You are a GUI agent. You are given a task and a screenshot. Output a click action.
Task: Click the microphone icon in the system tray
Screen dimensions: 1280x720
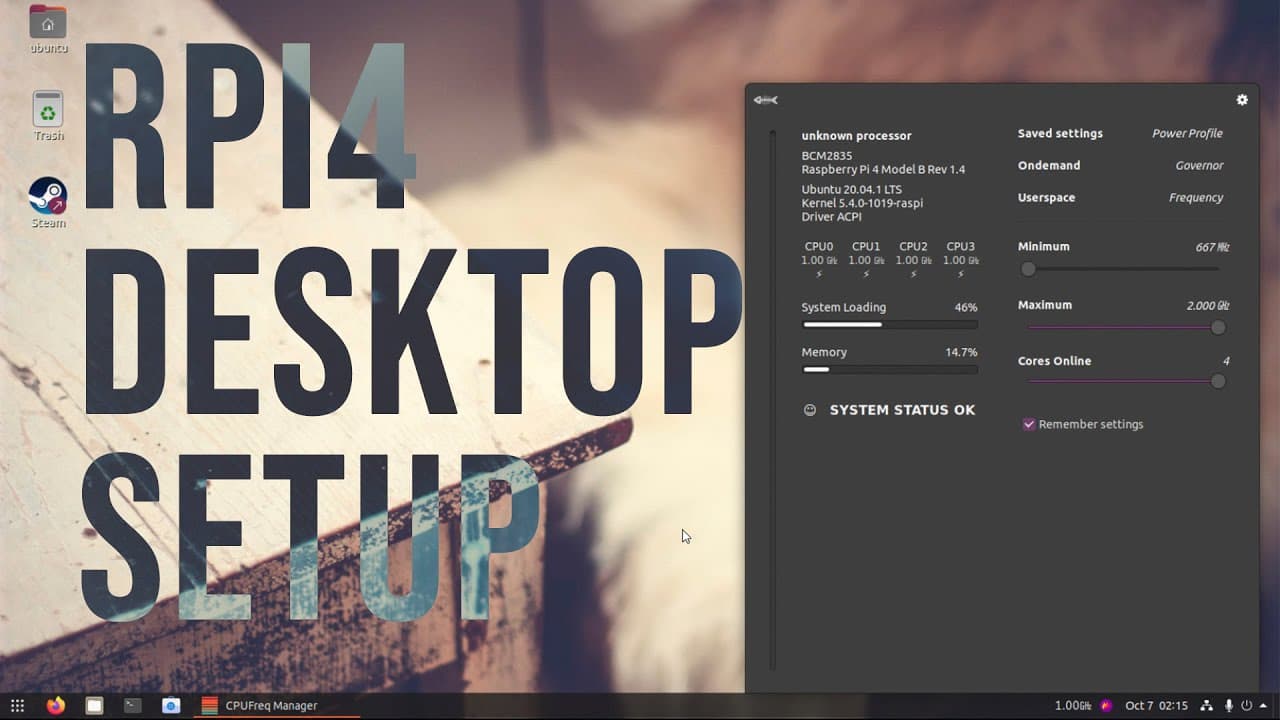[1229, 706]
